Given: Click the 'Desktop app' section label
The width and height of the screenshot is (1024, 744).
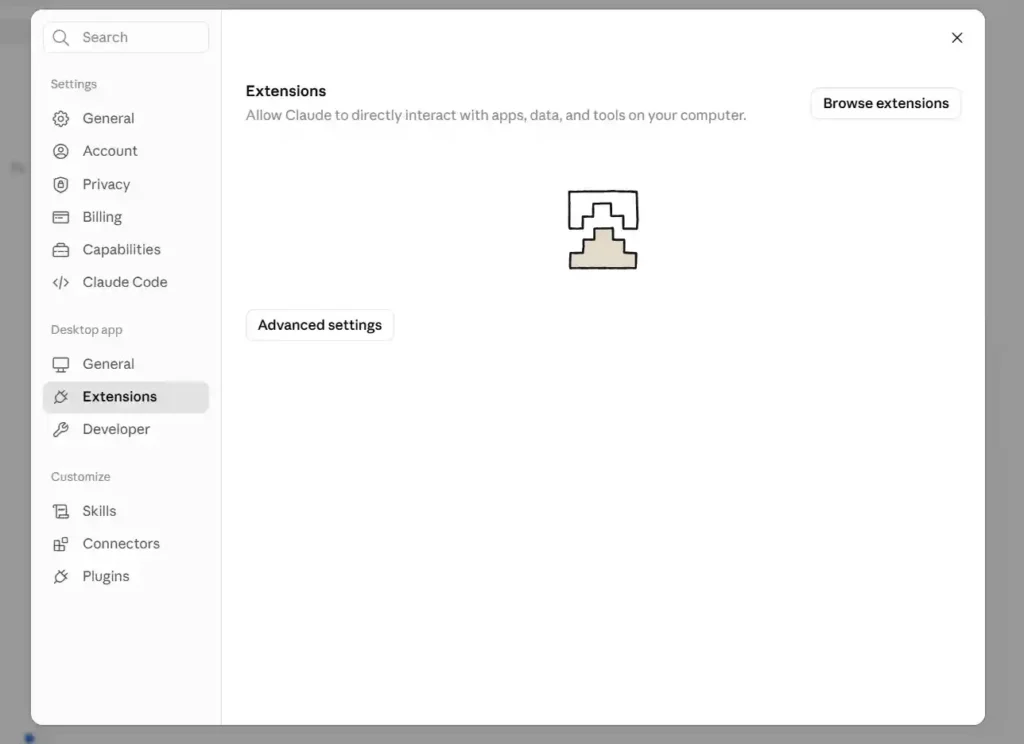Looking at the screenshot, I should pos(86,330).
